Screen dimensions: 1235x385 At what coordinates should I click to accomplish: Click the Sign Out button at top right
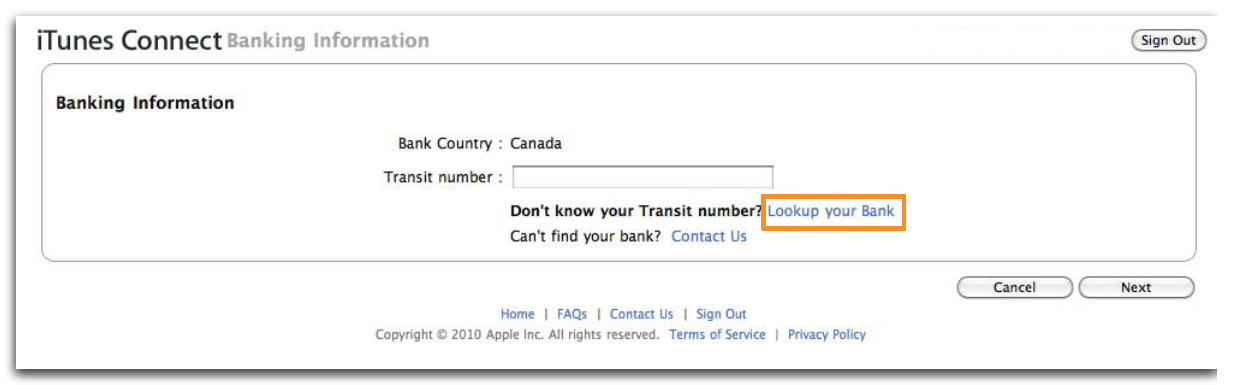pyautogui.click(x=1168, y=41)
